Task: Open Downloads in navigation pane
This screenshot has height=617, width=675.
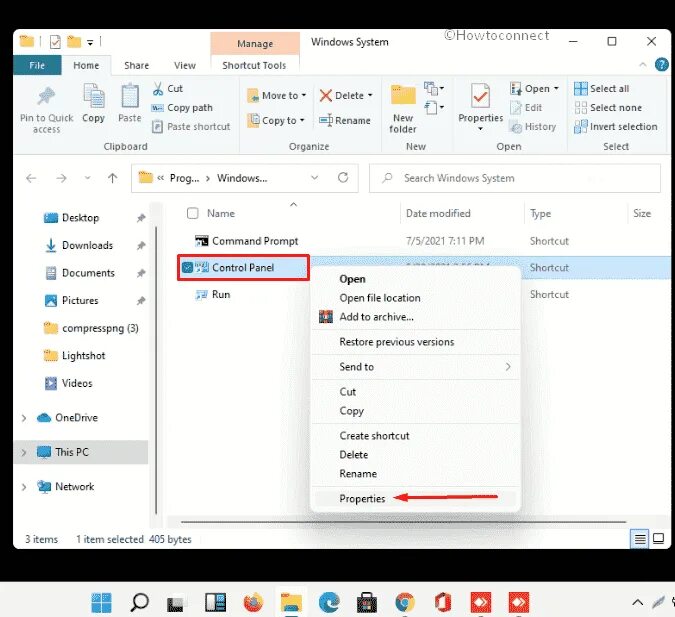Action: pyautogui.click(x=87, y=245)
